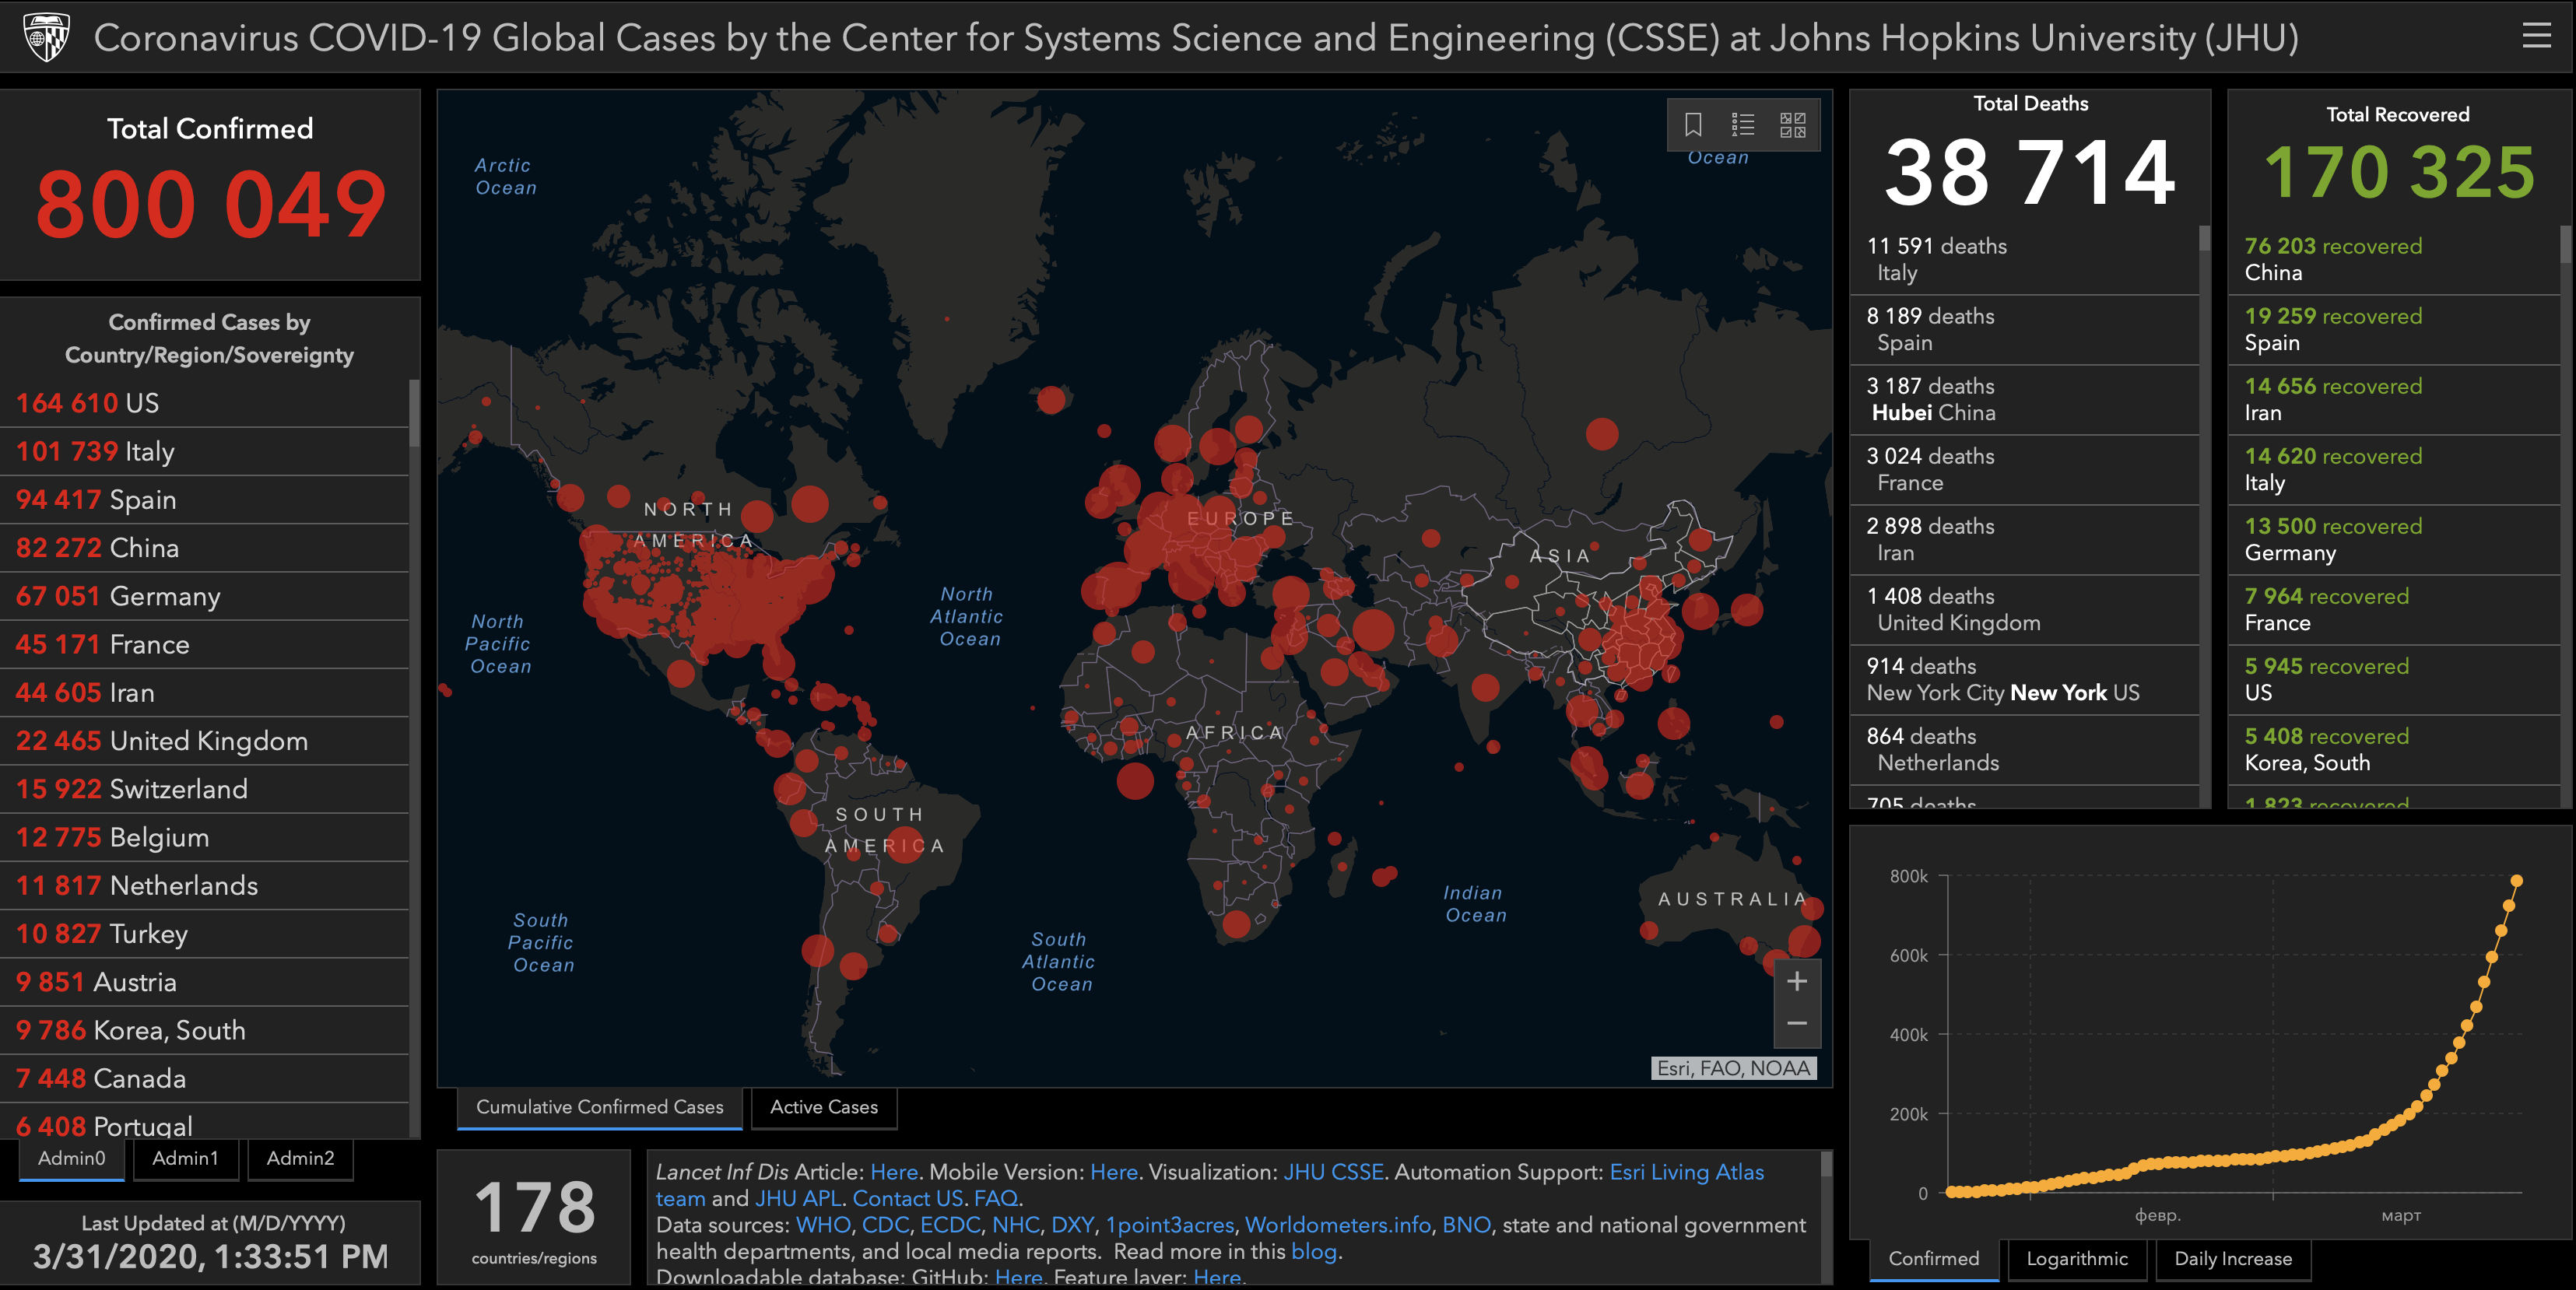
Task: Select the 7 448 Canada row
Action: click(205, 1078)
